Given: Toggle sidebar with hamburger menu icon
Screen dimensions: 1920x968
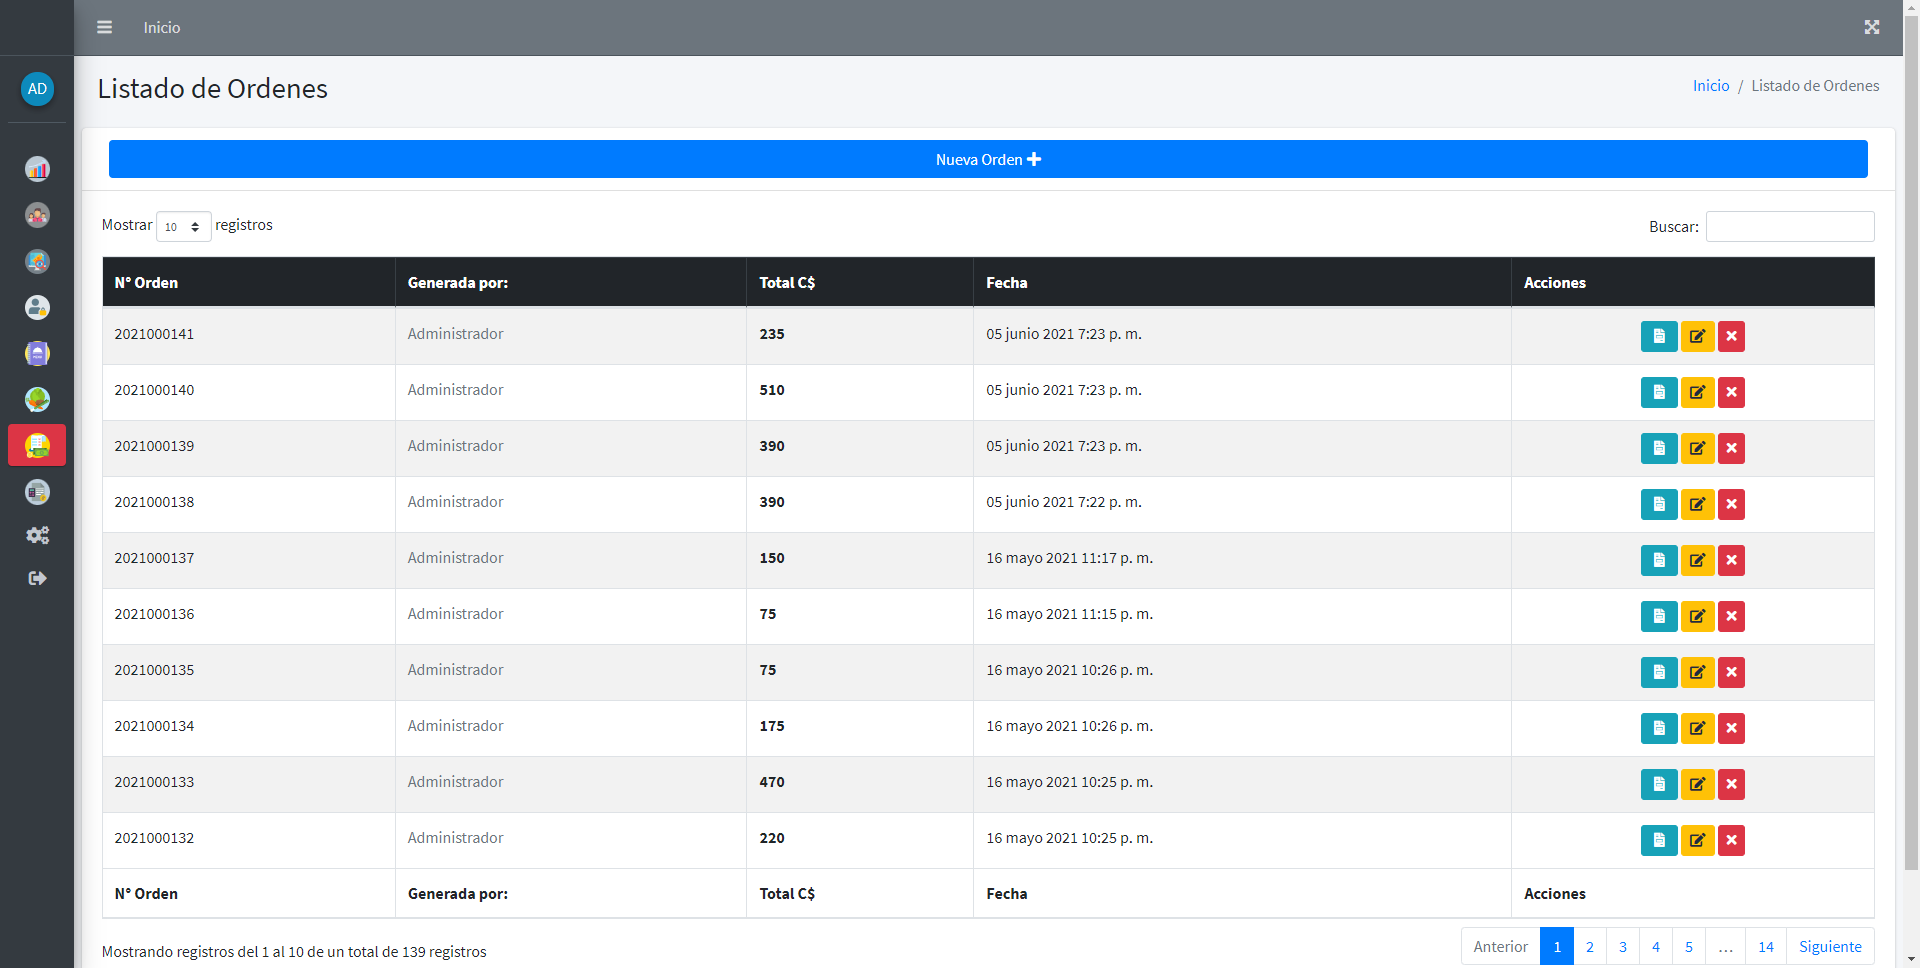Looking at the screenshot, I should coord(104,27).
